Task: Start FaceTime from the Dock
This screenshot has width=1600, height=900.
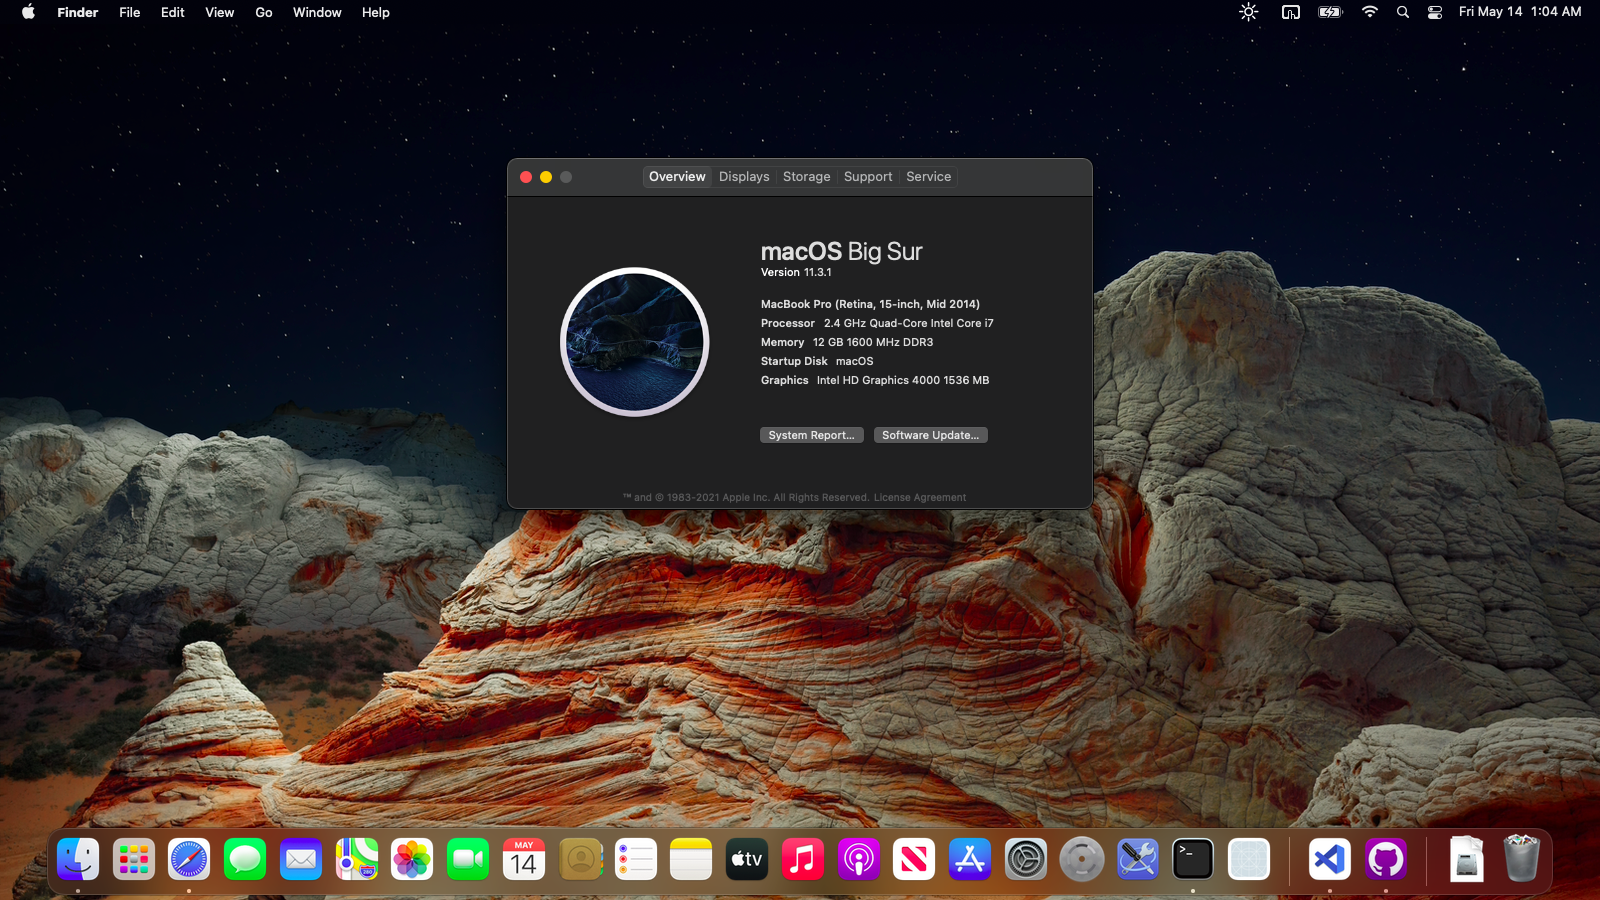Action: [468, 859]
